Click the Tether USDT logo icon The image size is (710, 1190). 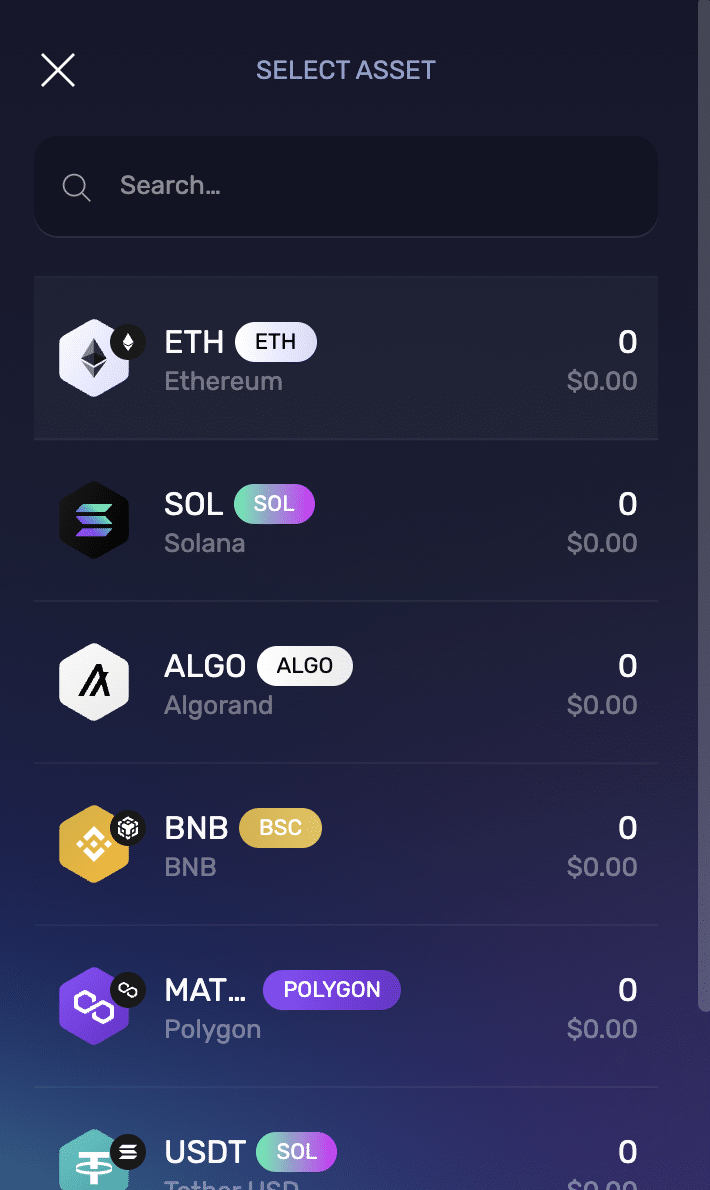(92, 1164)
